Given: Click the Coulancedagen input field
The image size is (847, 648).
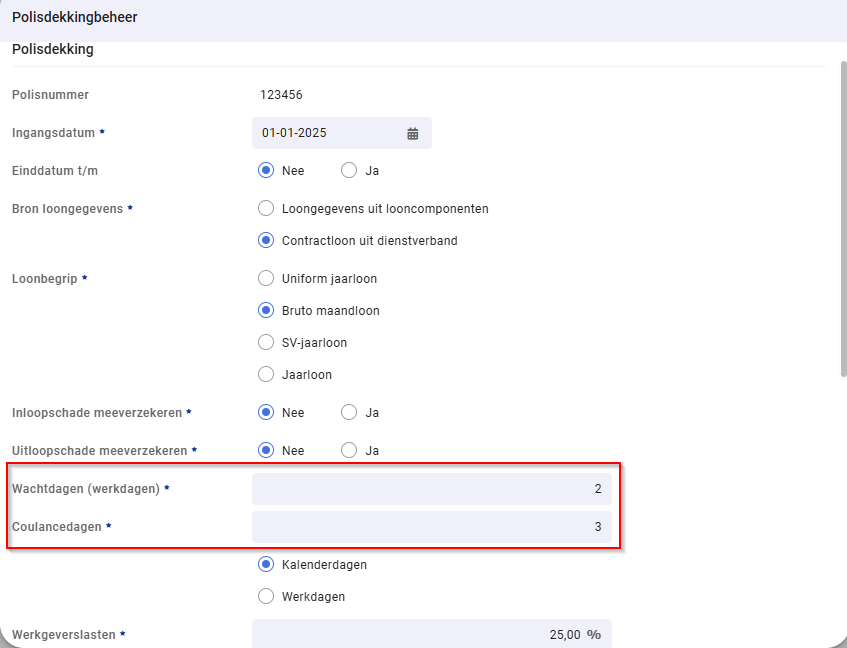Looking at the screenshot, I should (x=431, y=527).
